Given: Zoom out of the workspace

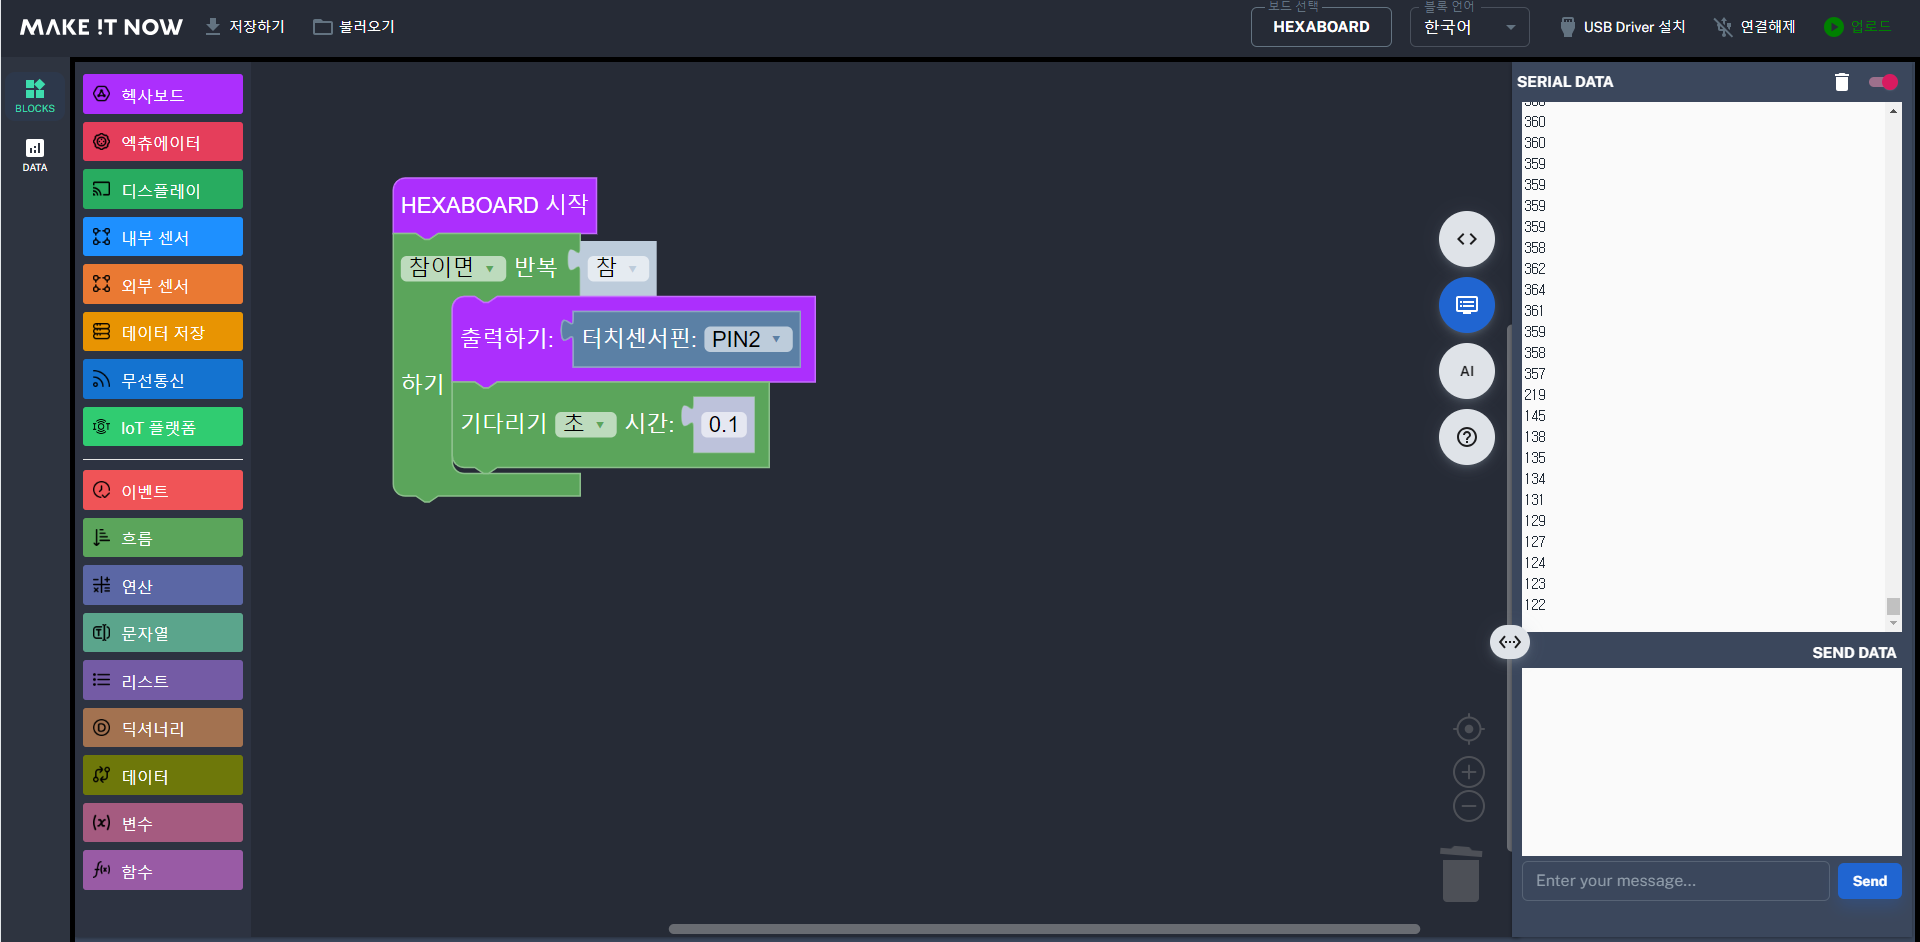Looking at the screenshot, I should coord(1469,806).
